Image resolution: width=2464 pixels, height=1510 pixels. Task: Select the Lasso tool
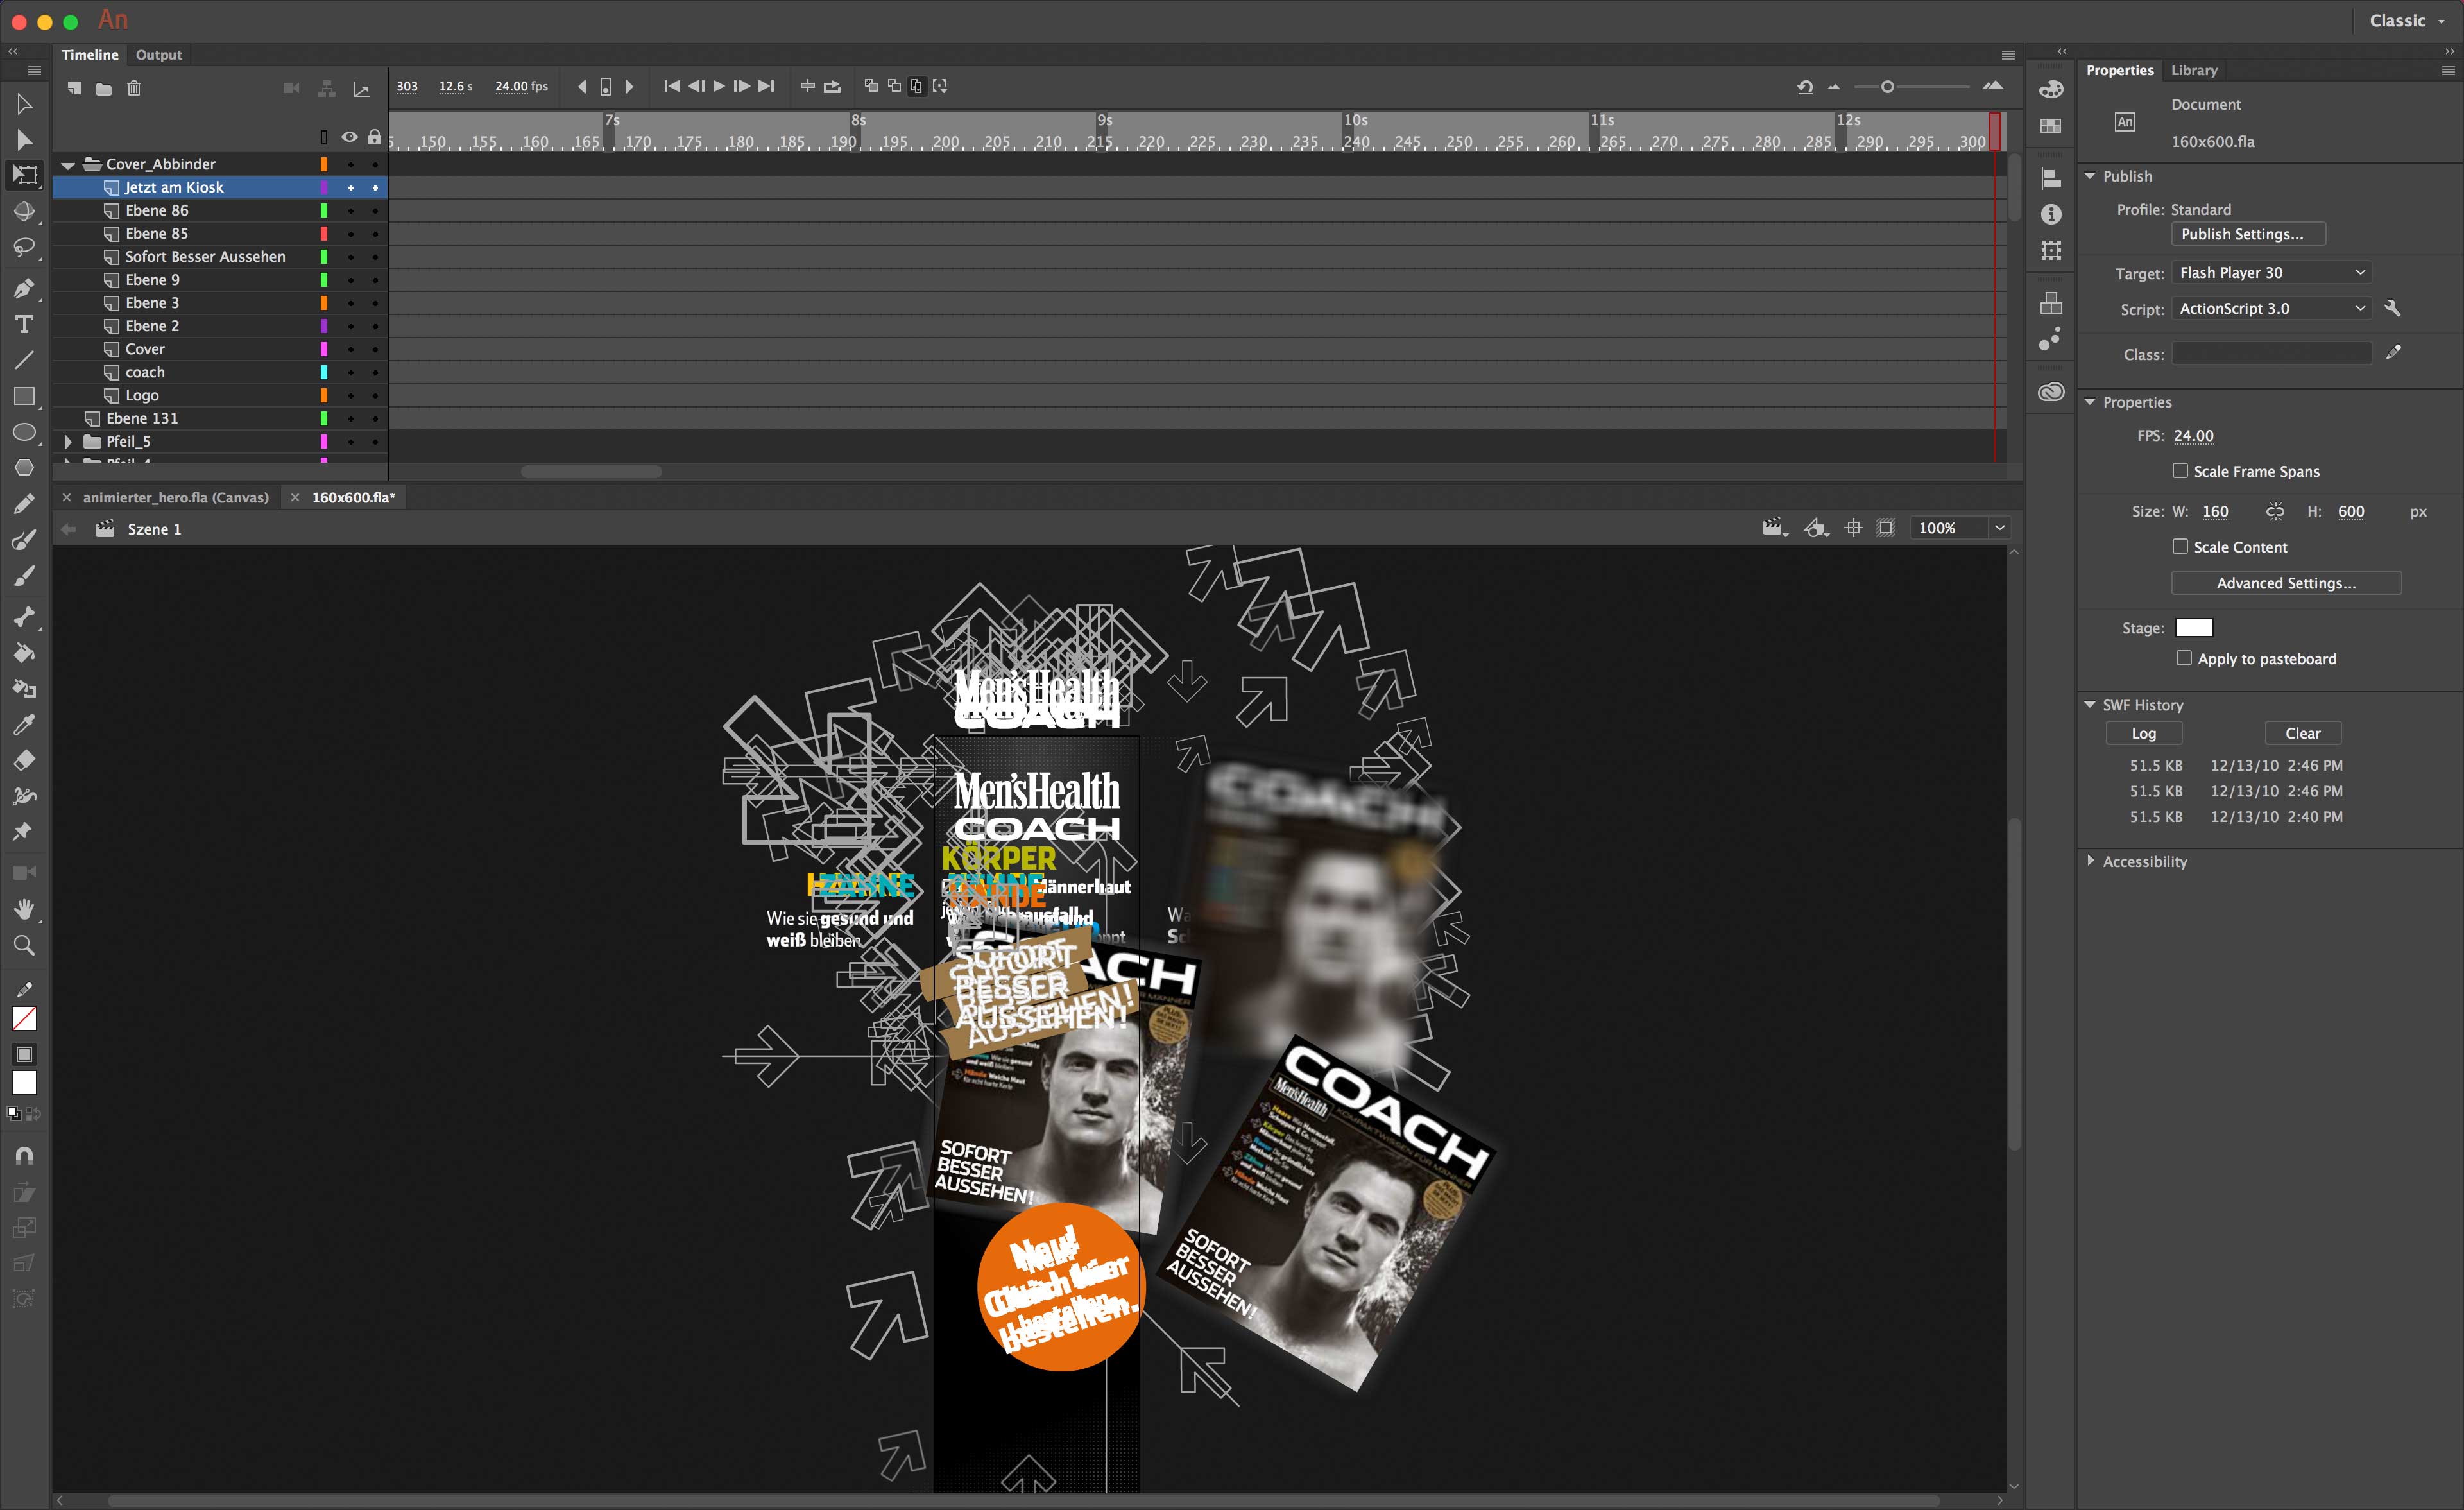pyautogui.click(x=25, y=247)
